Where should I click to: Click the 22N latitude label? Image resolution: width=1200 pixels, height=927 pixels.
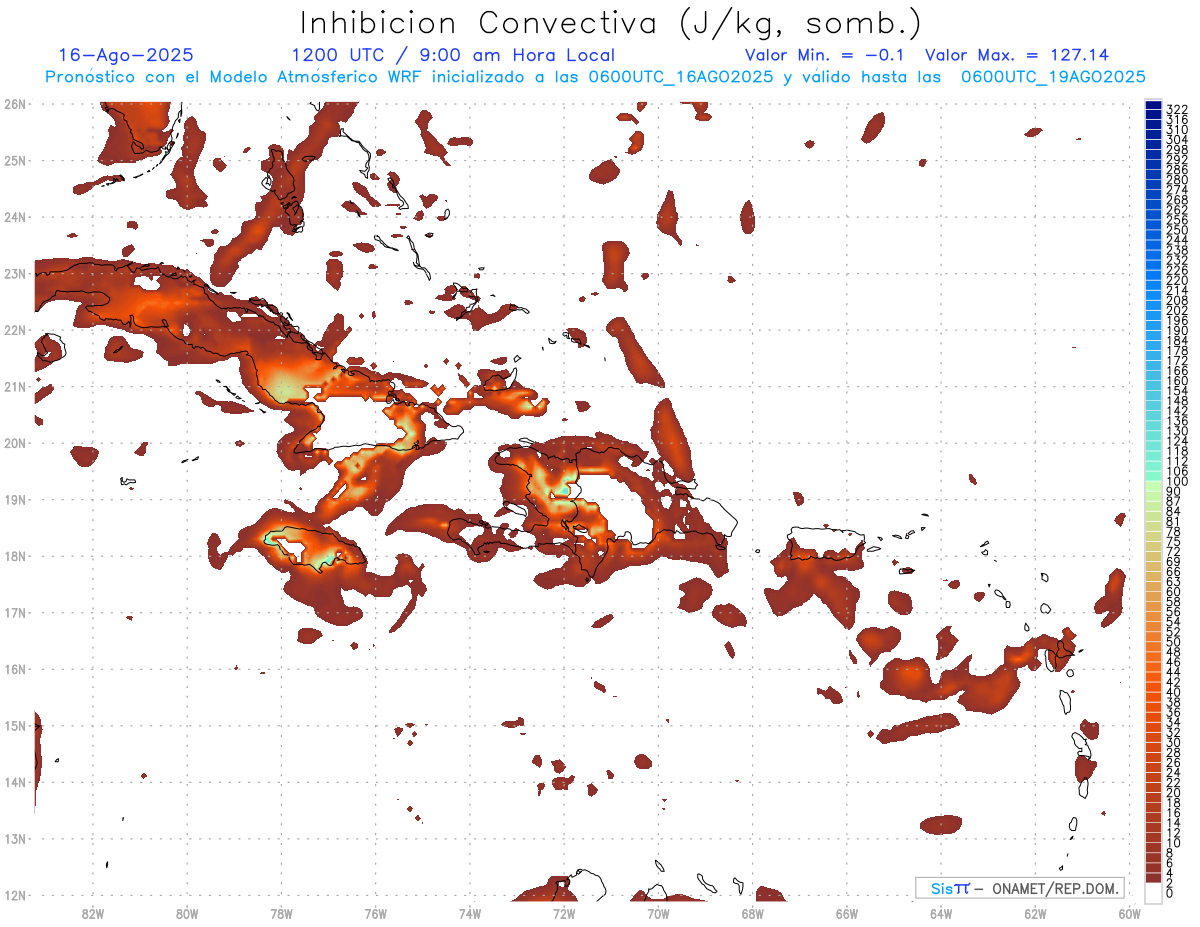[15, 330]
